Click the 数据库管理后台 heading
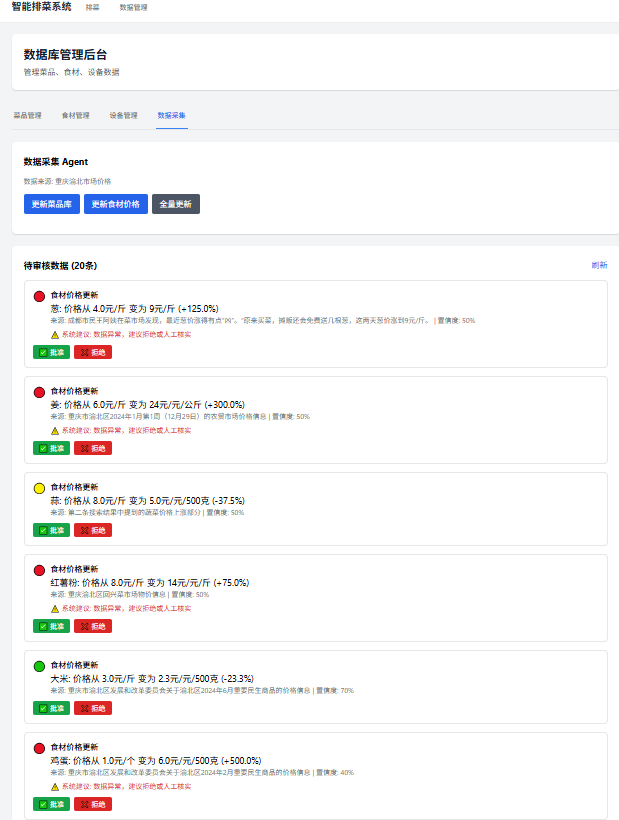The width and height of the screenshot is (619, 820). click(x=65, y=54)
